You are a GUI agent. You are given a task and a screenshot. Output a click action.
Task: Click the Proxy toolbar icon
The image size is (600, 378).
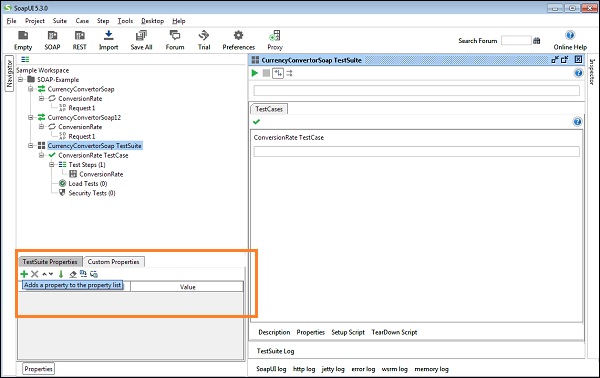(275, 40)
